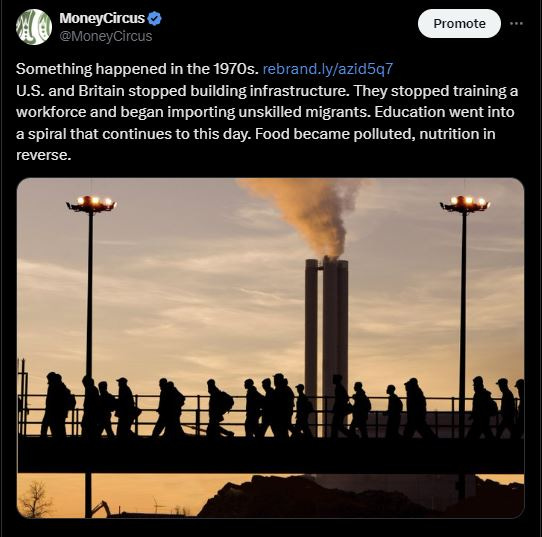This screenshot has height=537, width=542.
Task: Click the right floodlight lamp in the photo
Action: [465, 204]
